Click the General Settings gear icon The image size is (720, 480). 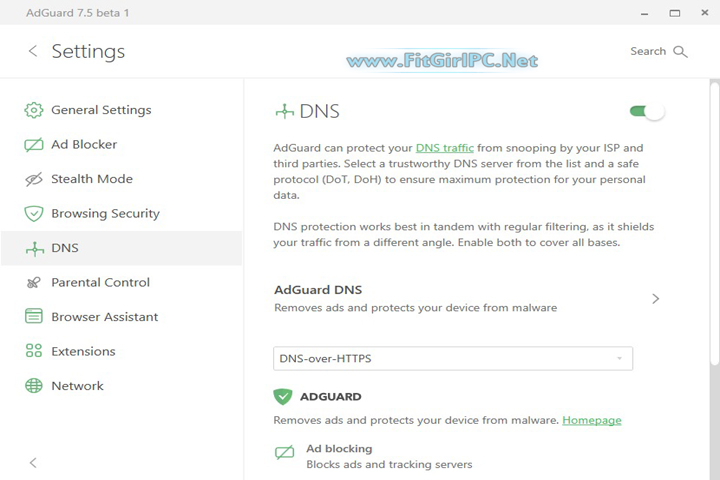coord(34,110)
